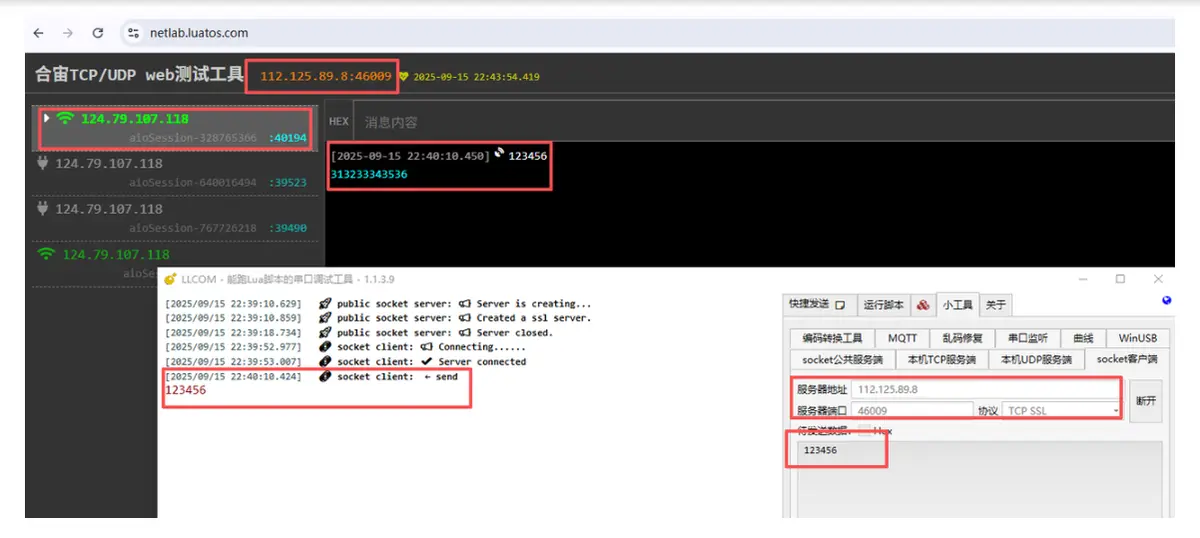The width and height of the screenshot is (1200, 538).
Task: Maximize the LLCOM window
Action: tap(1120, 279)
